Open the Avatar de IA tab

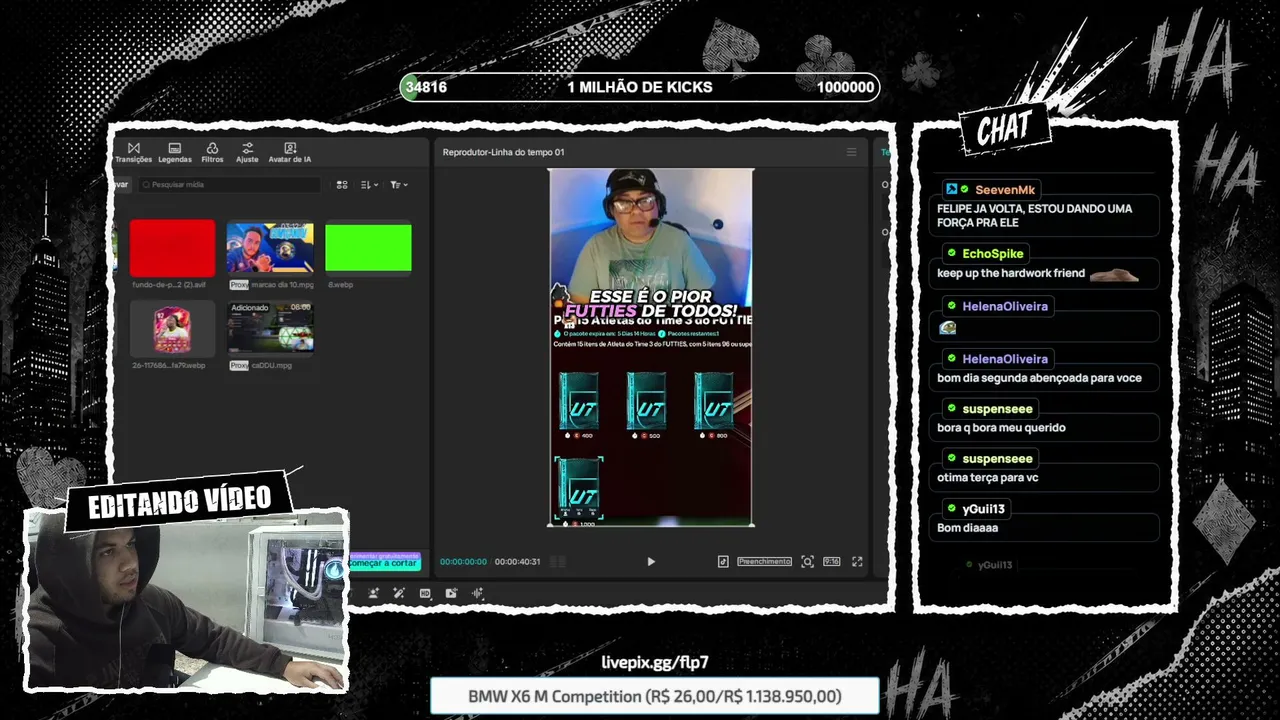290,152
